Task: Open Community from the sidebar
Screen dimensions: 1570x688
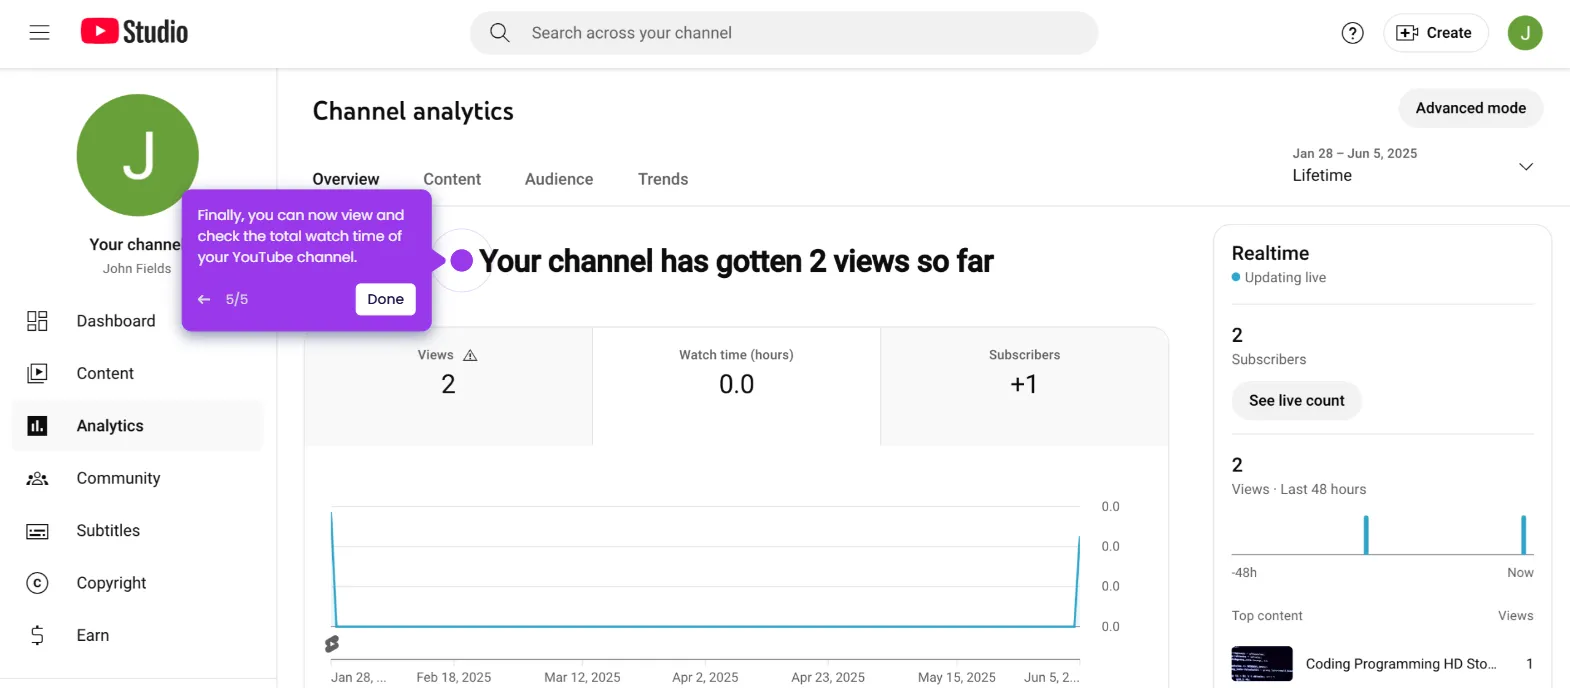Action: point(138,478)
